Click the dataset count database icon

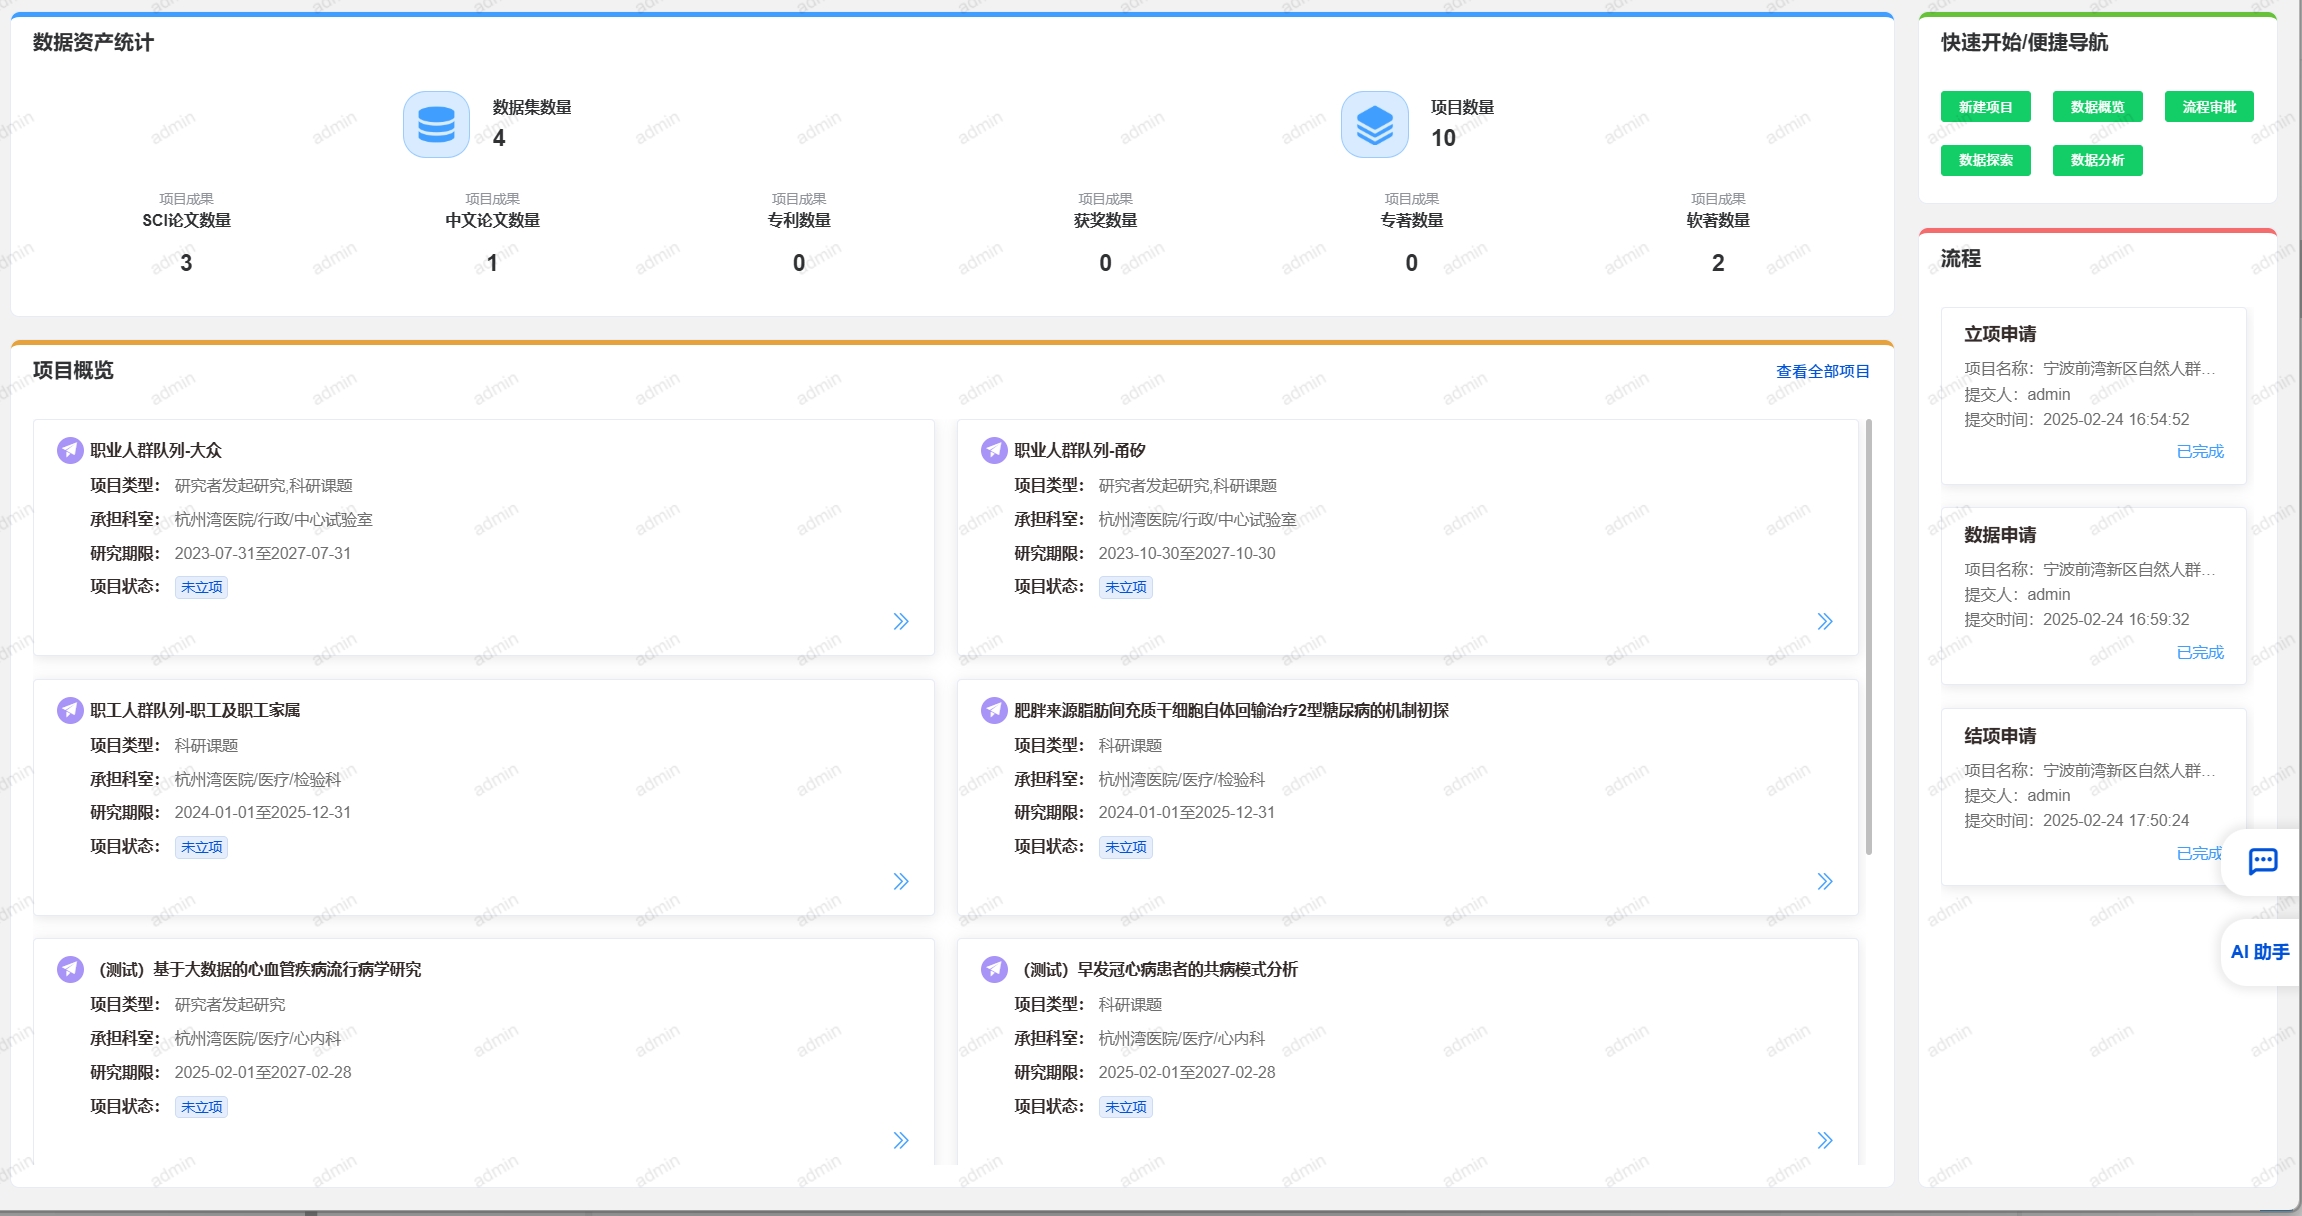(436, 125)
